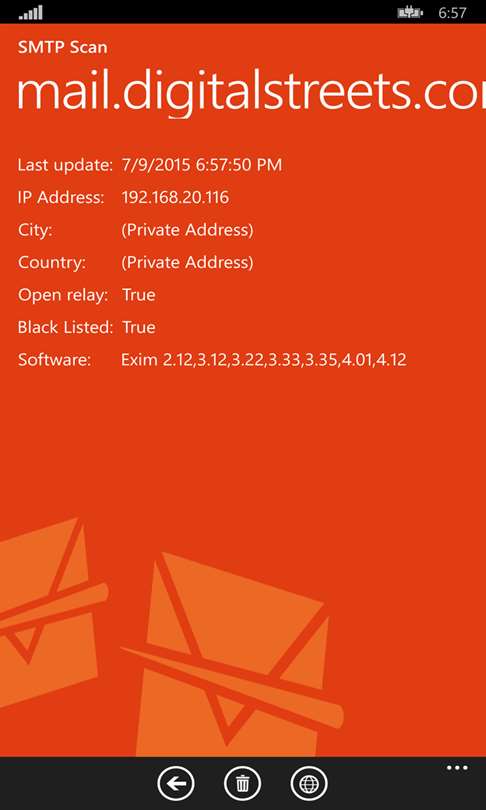Tap the Country Private Address value

tap(187, 262)
